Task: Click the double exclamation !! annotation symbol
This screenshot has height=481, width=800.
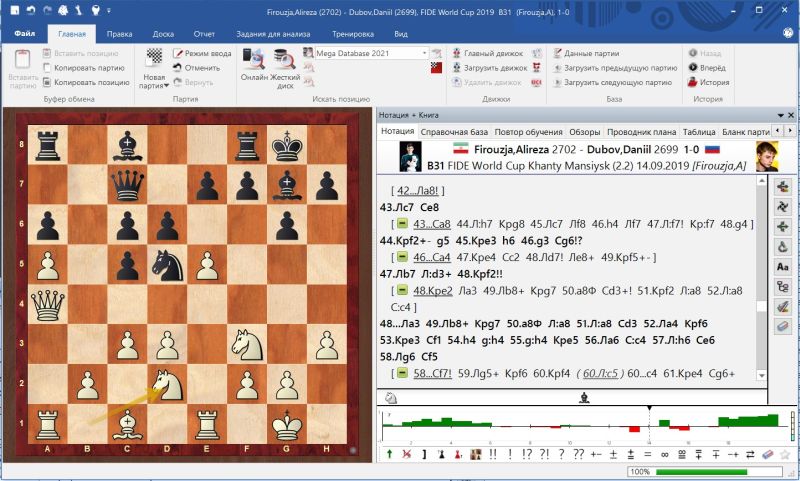Action: pyautogui.click(x=493, y=455)
